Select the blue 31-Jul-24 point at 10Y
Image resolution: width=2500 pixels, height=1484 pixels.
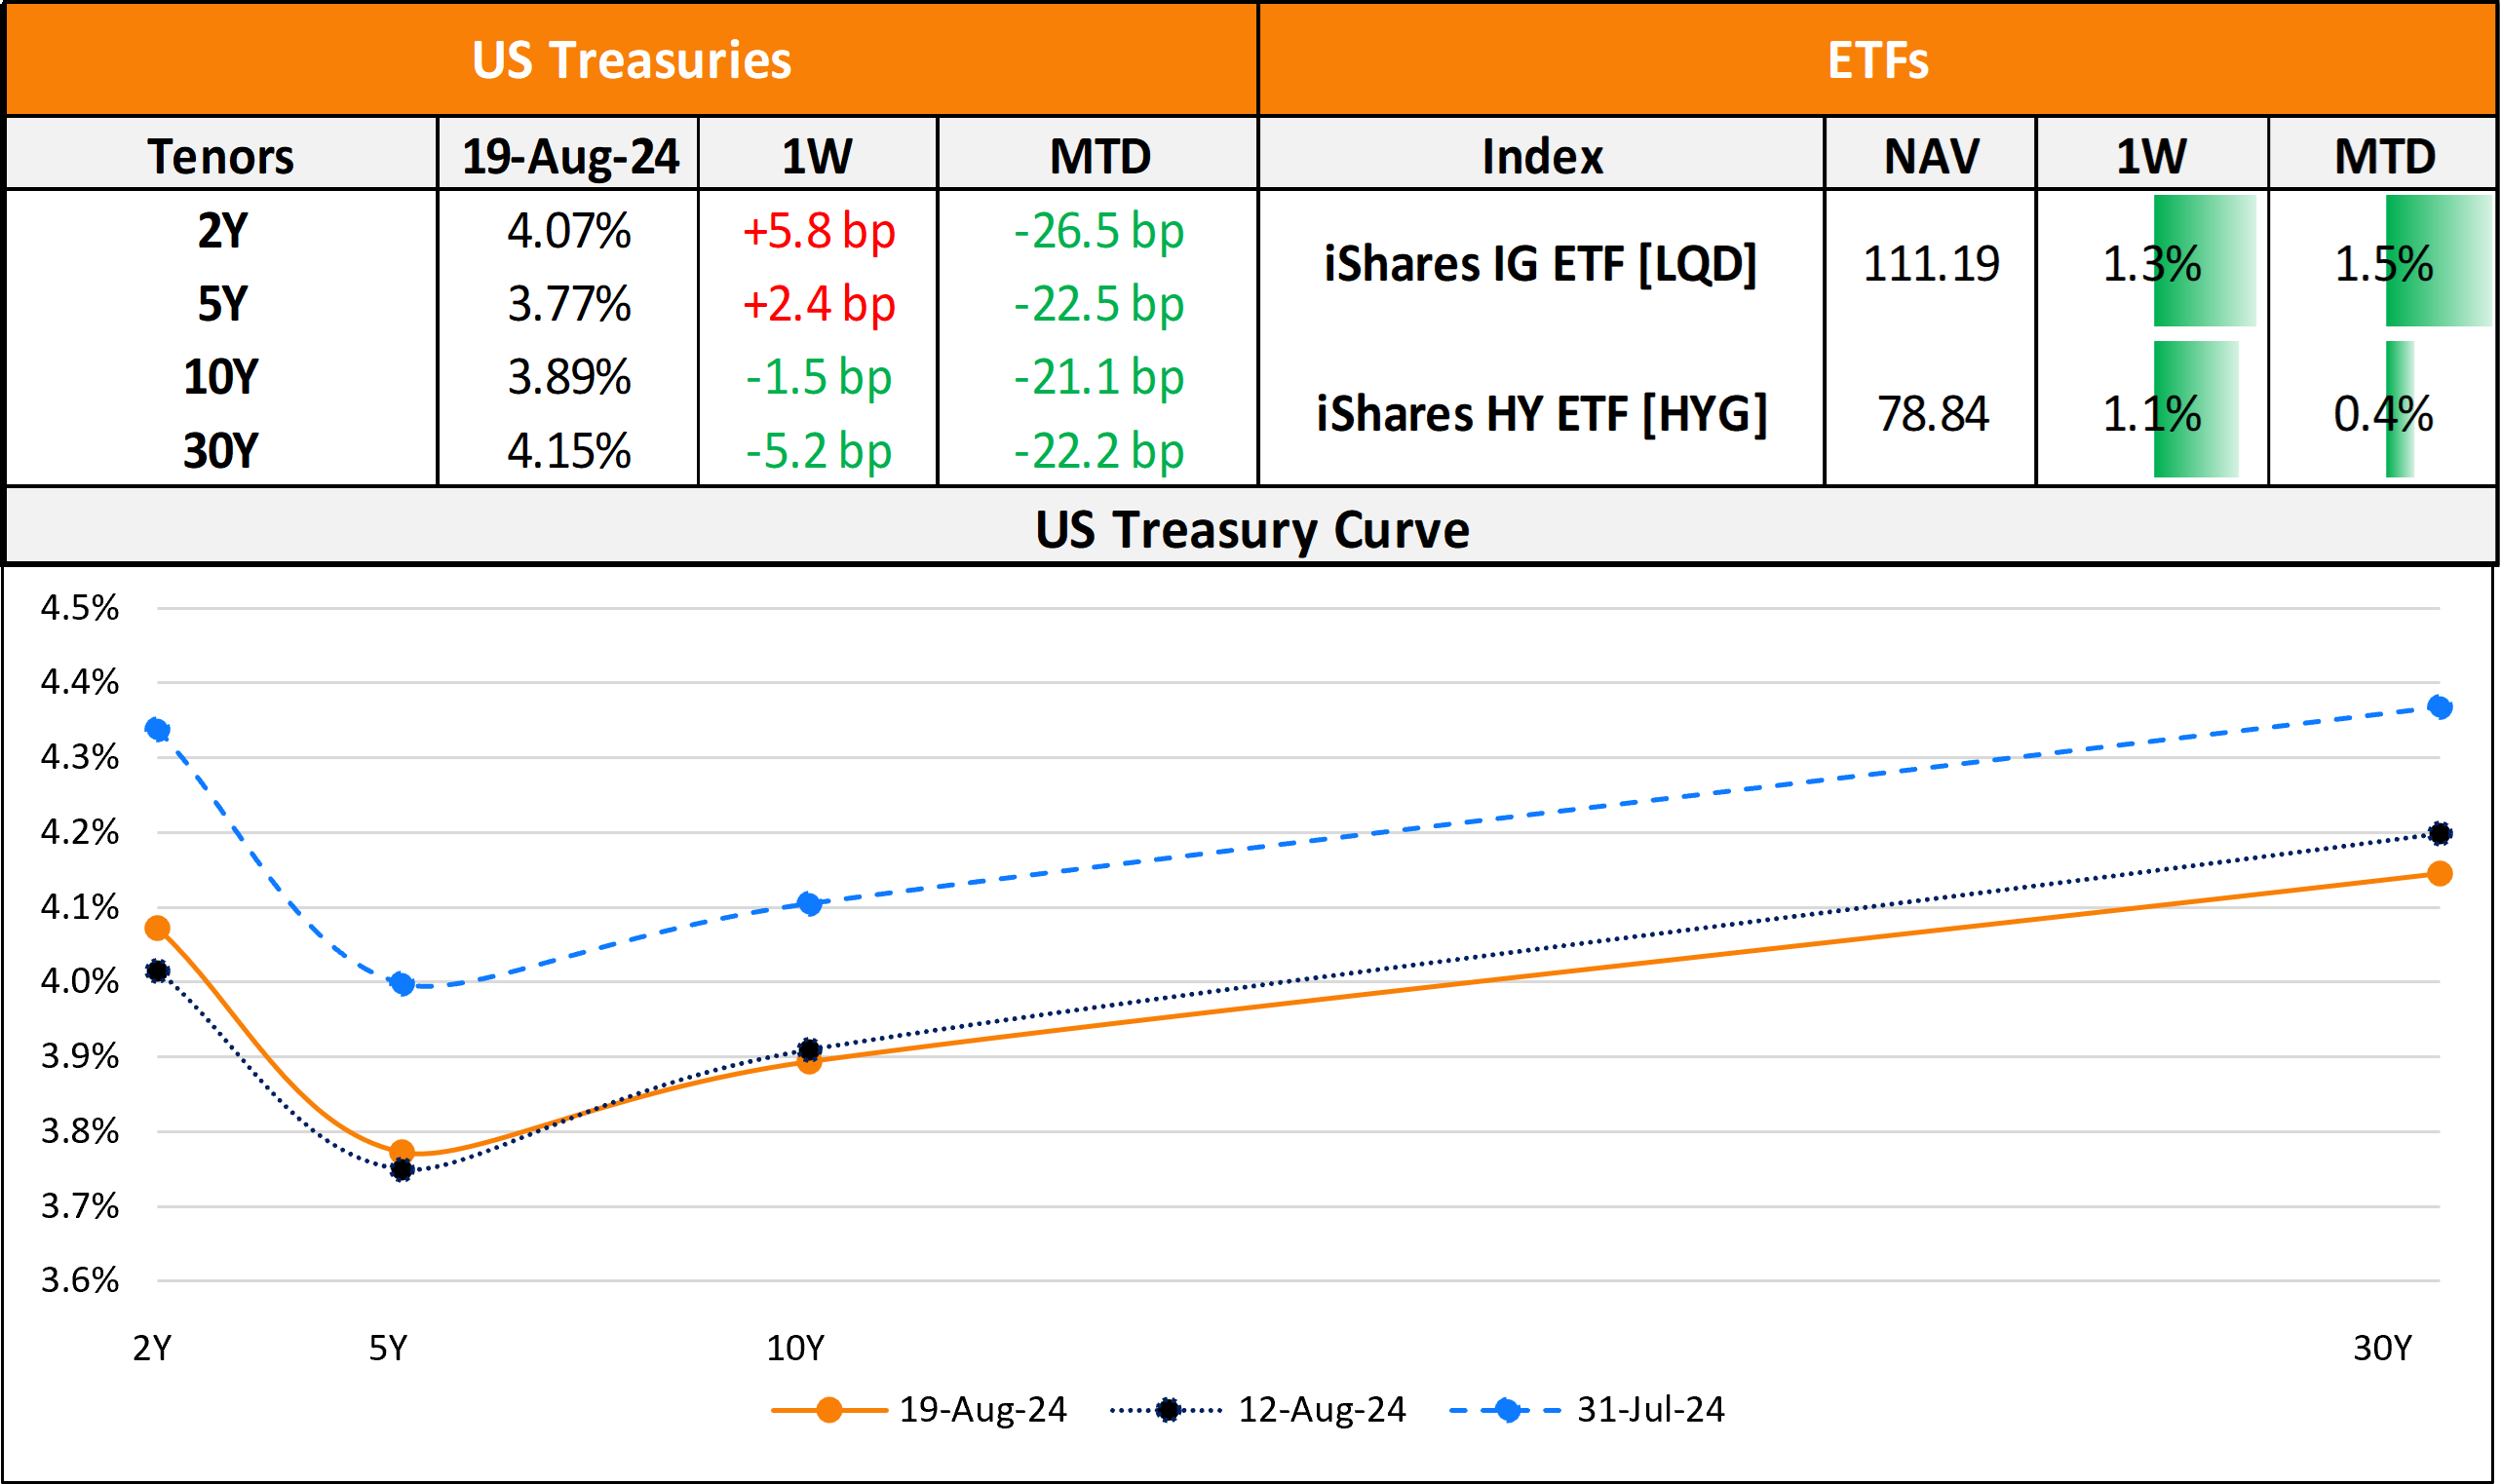coord(810,904)
